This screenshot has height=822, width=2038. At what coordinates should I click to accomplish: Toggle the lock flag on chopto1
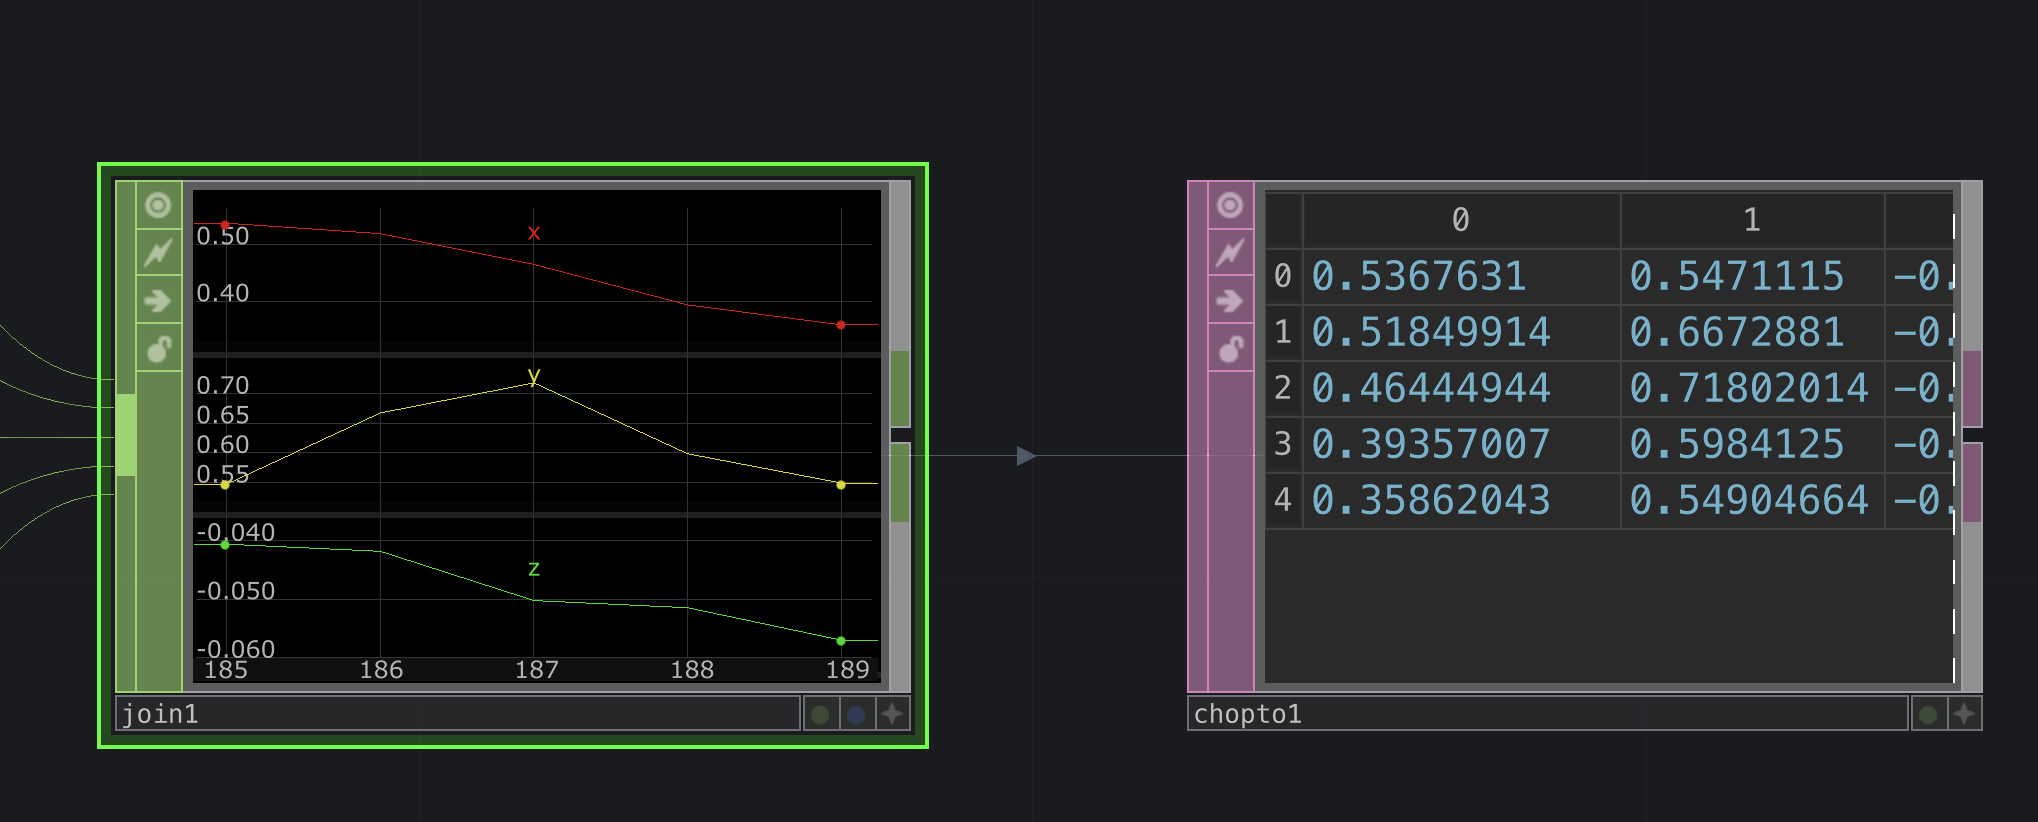click(1230, 348)
